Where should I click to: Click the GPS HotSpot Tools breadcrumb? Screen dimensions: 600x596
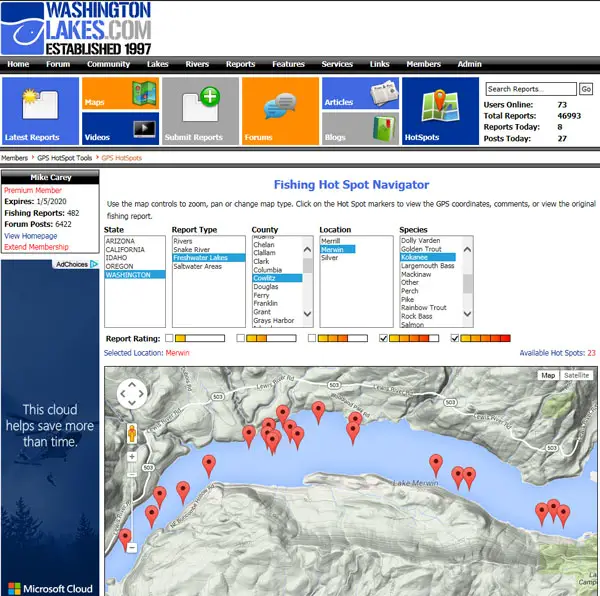point(65,158)
